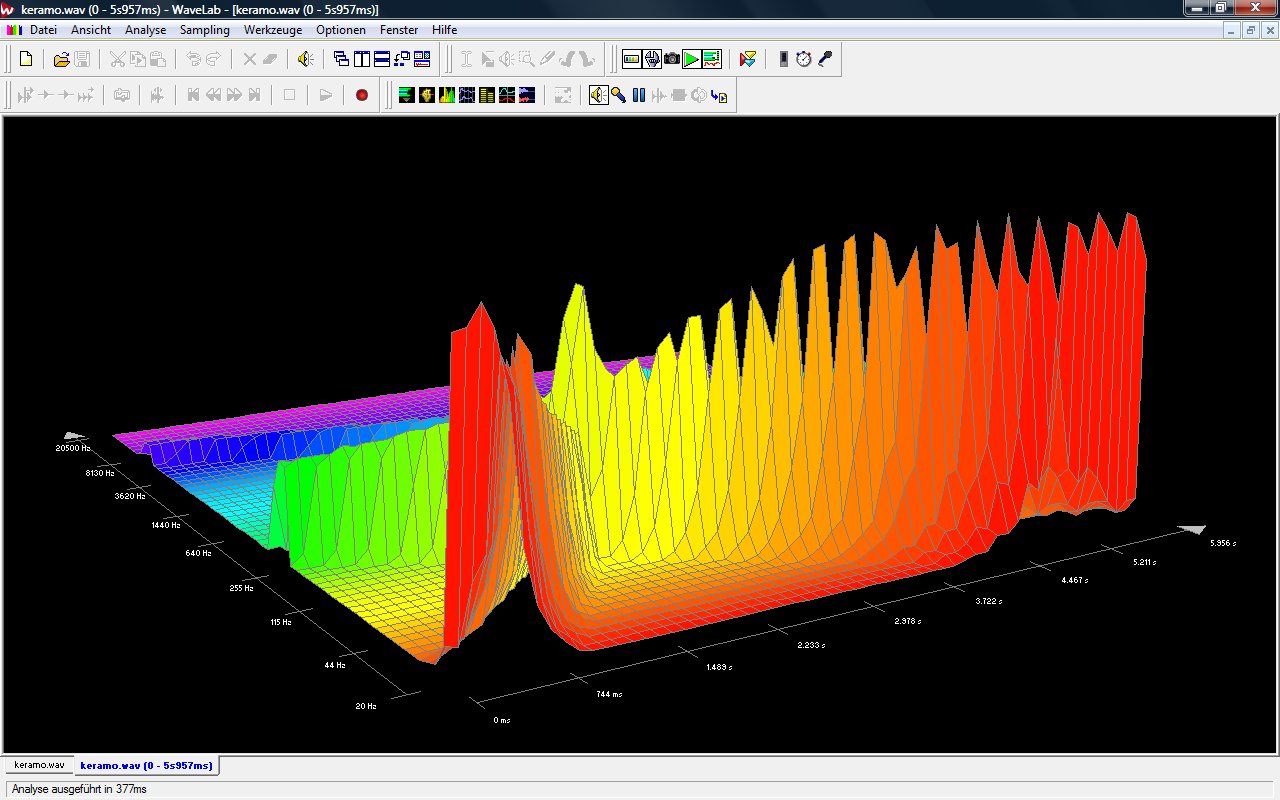Open the Hilfe menu
The image size is (1280, 800).
(x=444, y=30)
